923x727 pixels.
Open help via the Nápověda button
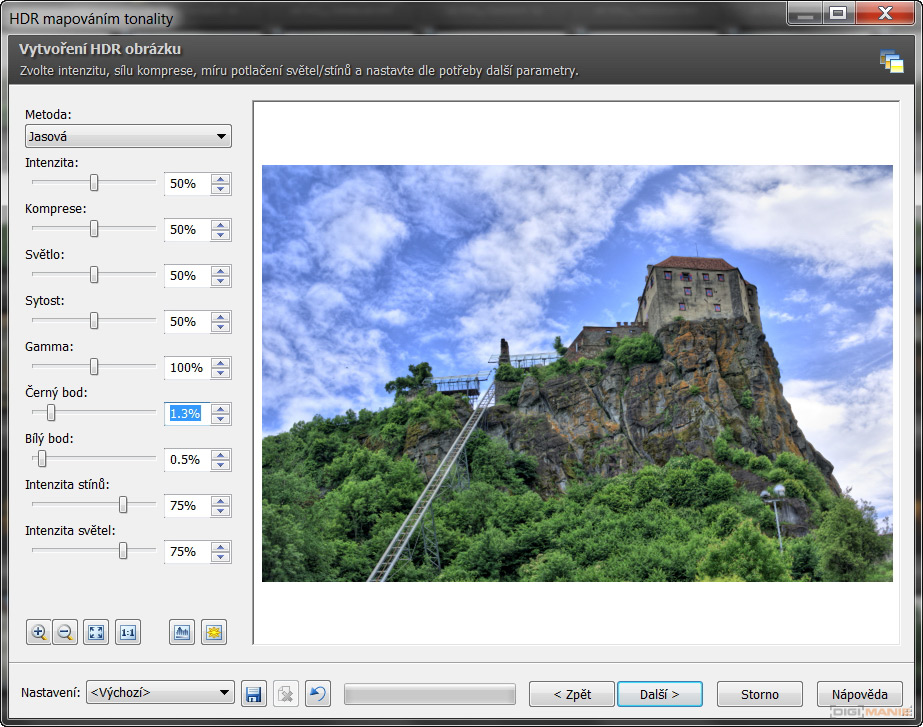pos(859,694)
